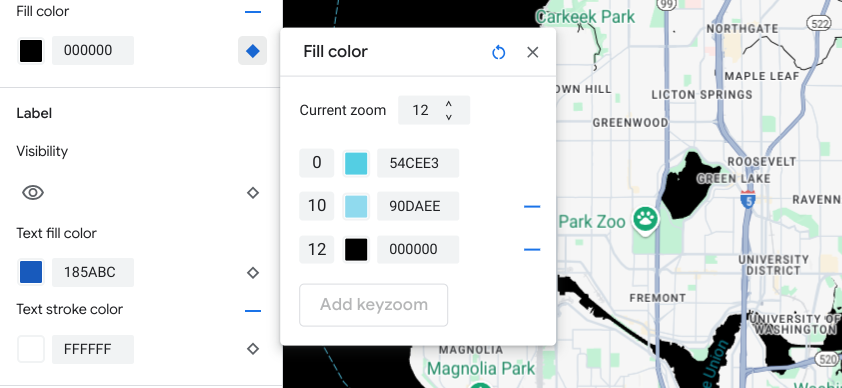The height and width of the screenshot is (388, 842).
Task: Remove the zoom 10 keyzoom stop
Action: pos(532,206)
